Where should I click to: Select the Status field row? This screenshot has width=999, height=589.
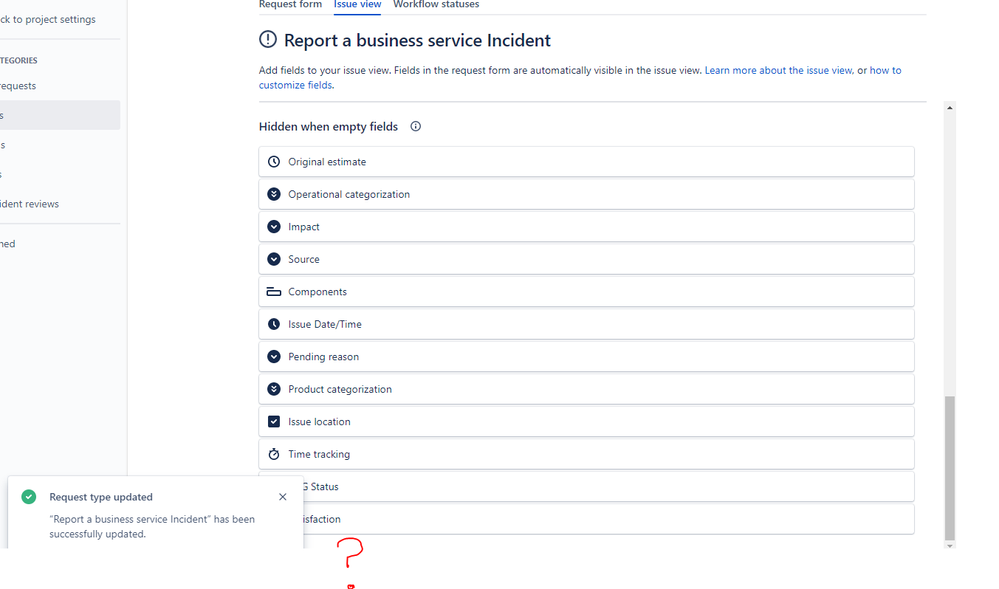[x=586, y=487]
